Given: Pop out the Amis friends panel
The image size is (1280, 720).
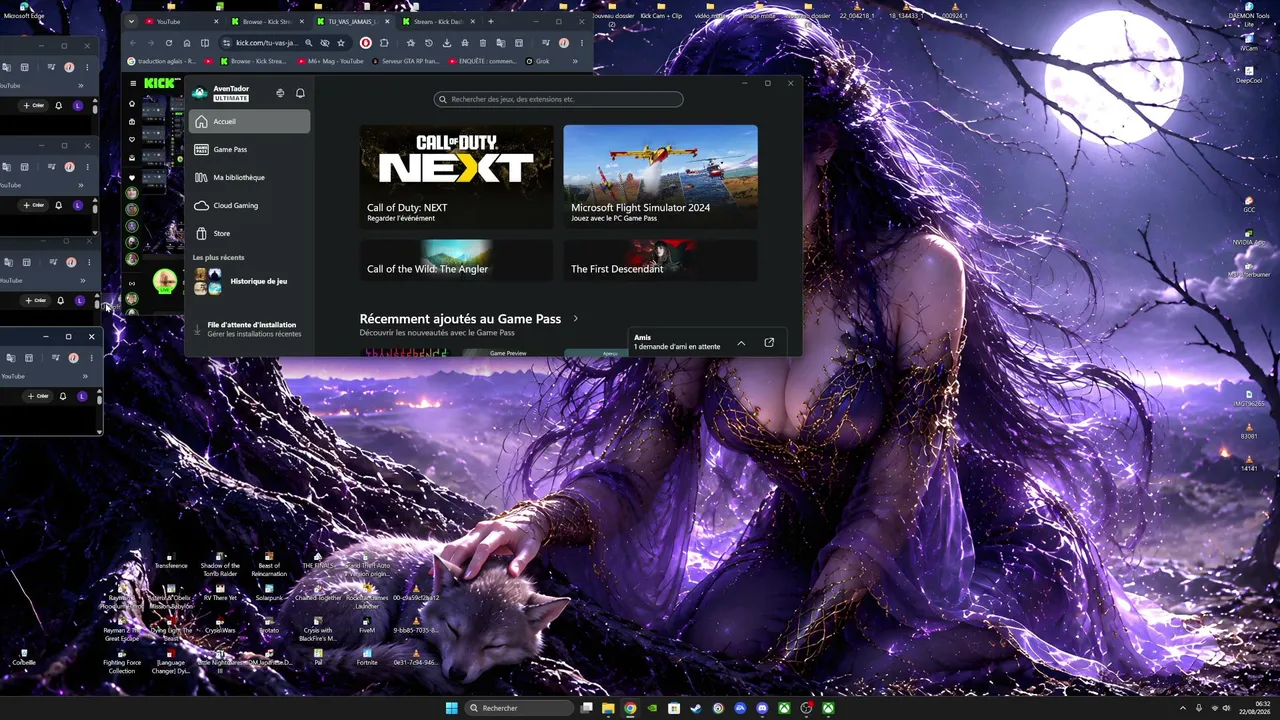Looking at the screenshot, I should tap(769, 342).
